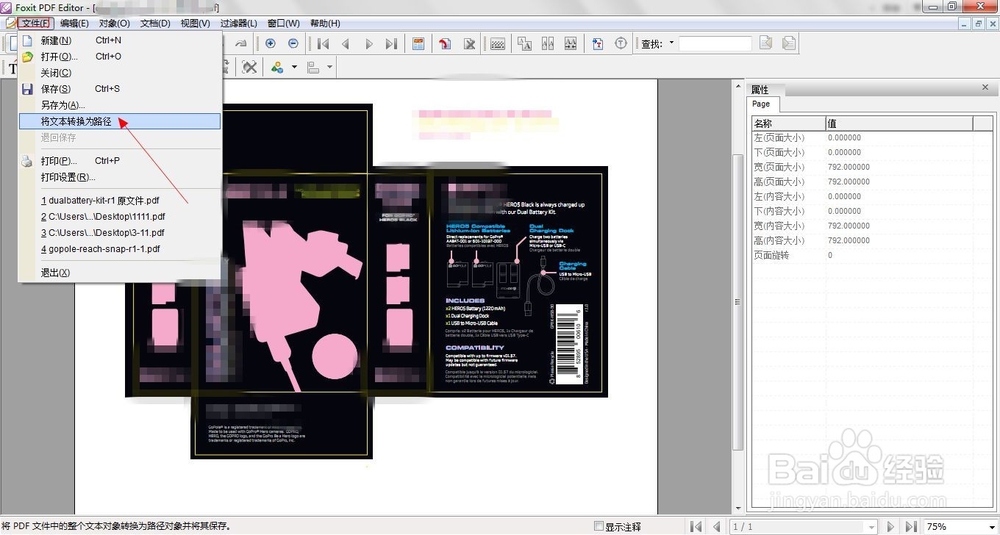Choose 打开(O)... from the file menu
This screenshot has height=535, width=1000.
(120, 57)
